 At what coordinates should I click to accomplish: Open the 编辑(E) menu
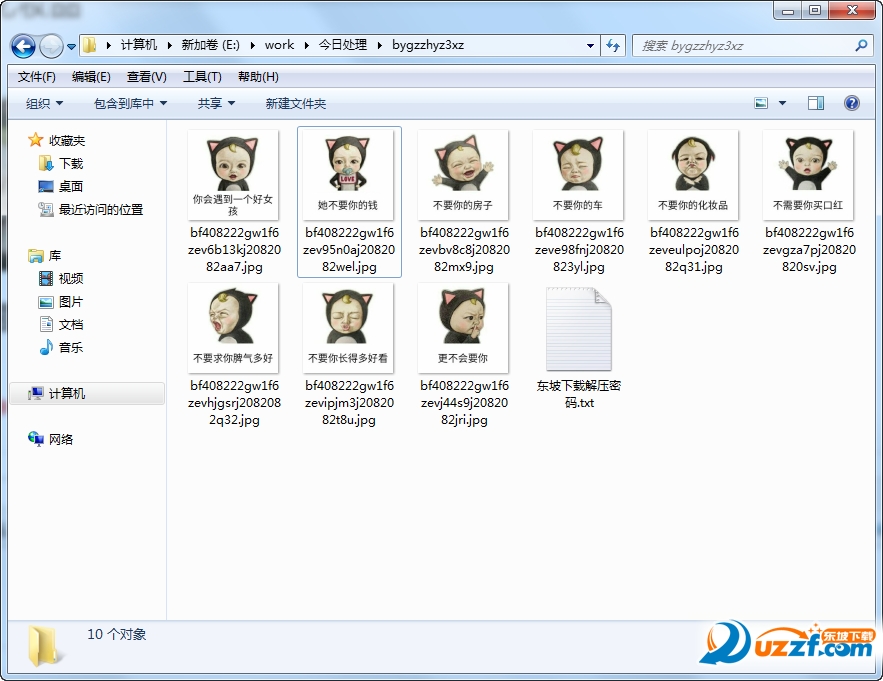[x=91, y=77]
